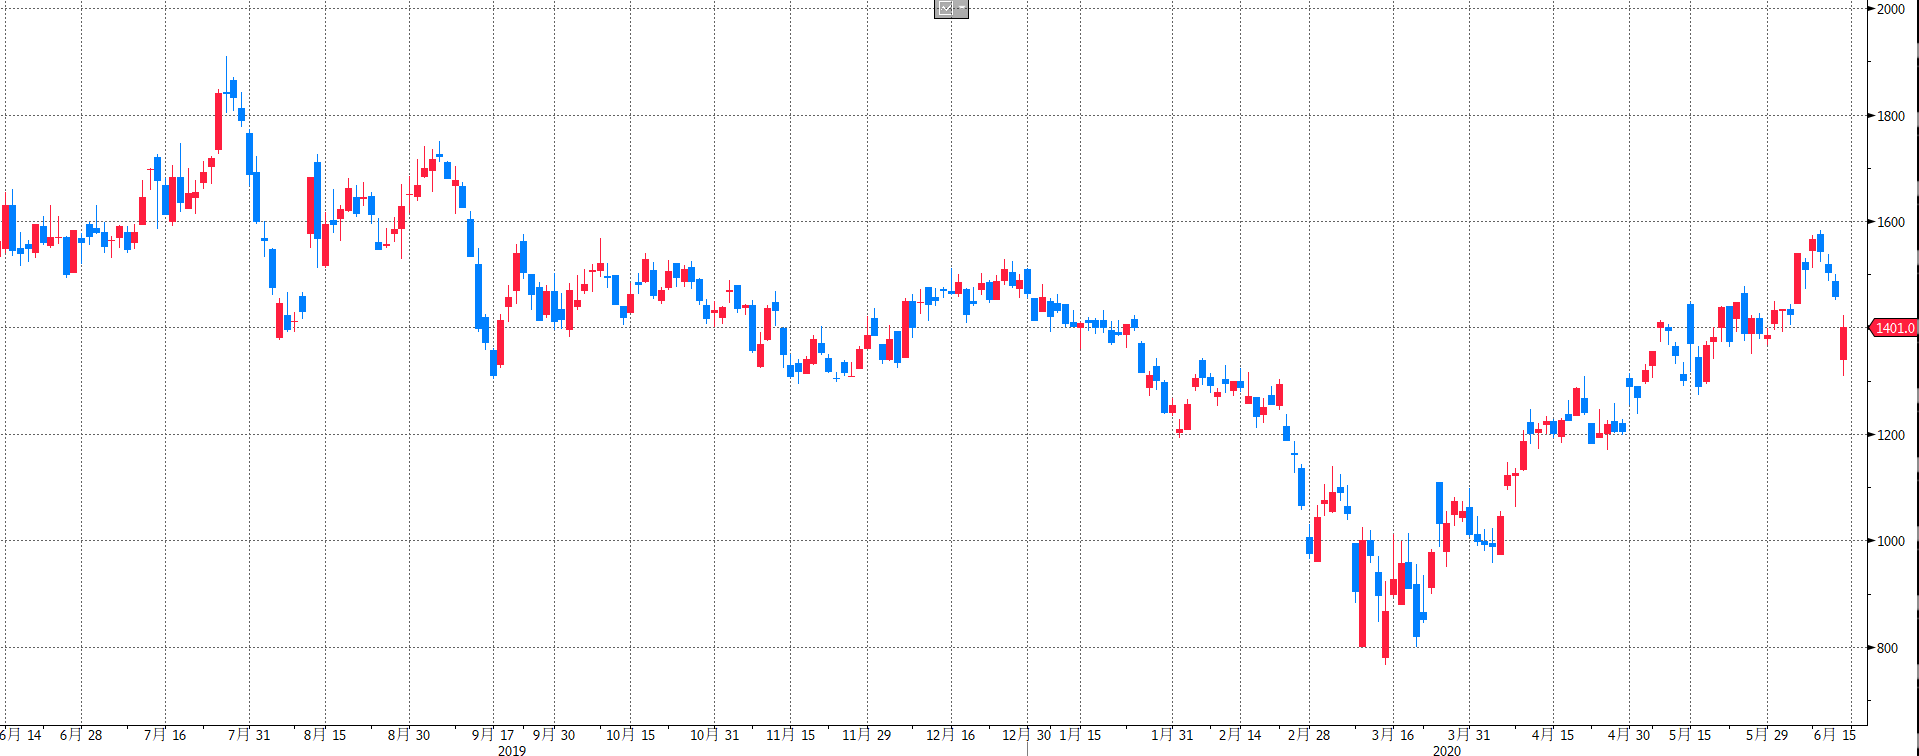Click the 1800 price axis label
1919x756 pixels.
[1890, 116]
